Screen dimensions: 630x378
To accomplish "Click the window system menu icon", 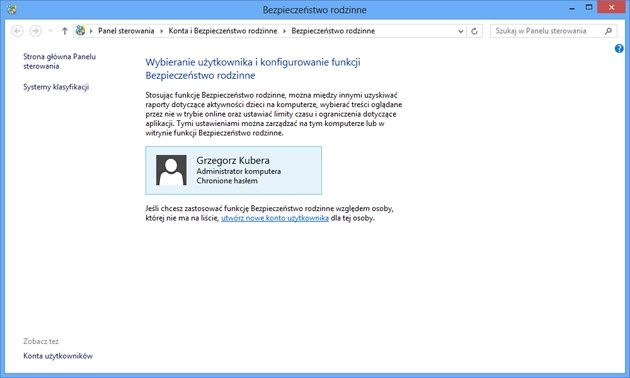I will tap(12, 9).
